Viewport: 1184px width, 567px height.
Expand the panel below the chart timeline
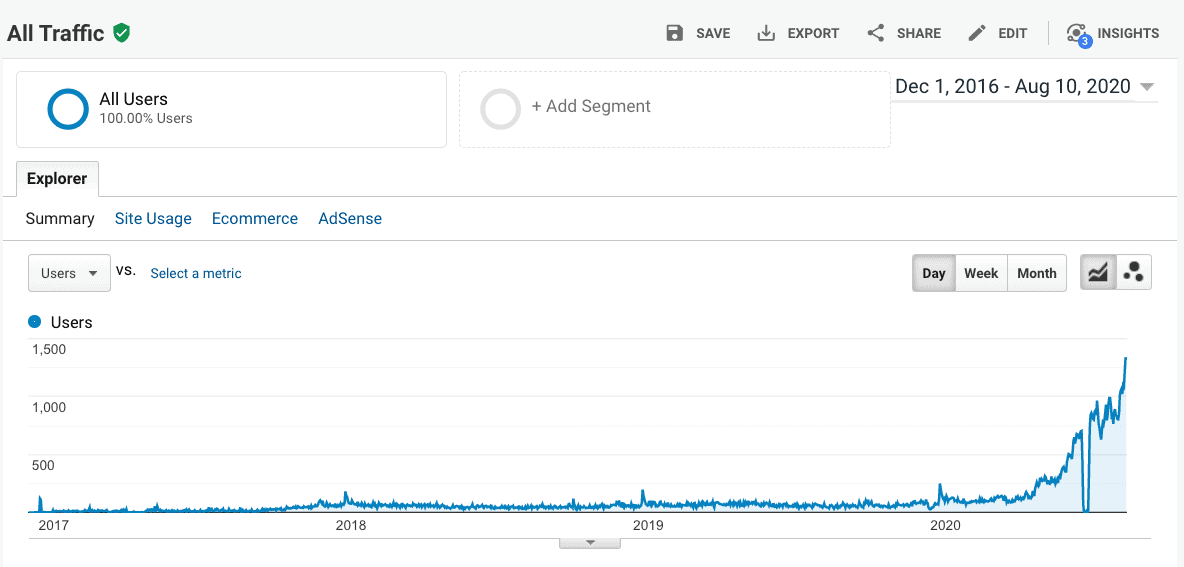[590, 543]
